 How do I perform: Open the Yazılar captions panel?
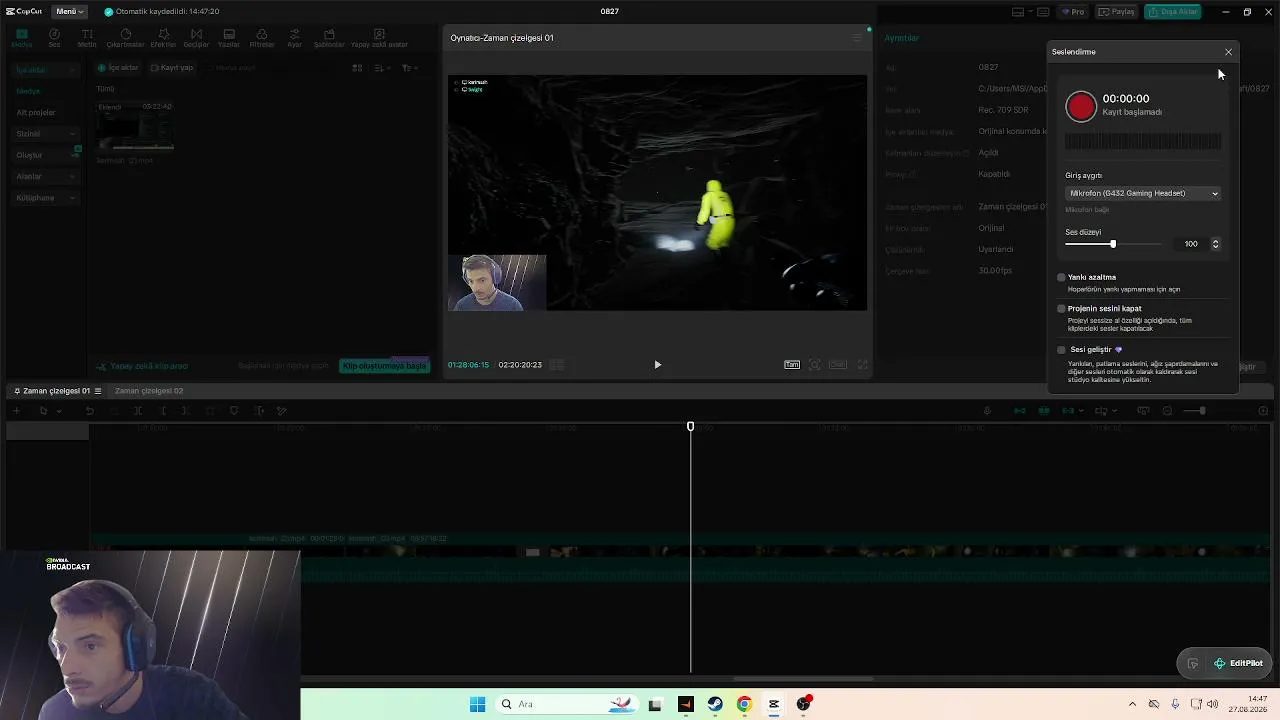coord(229,38)
